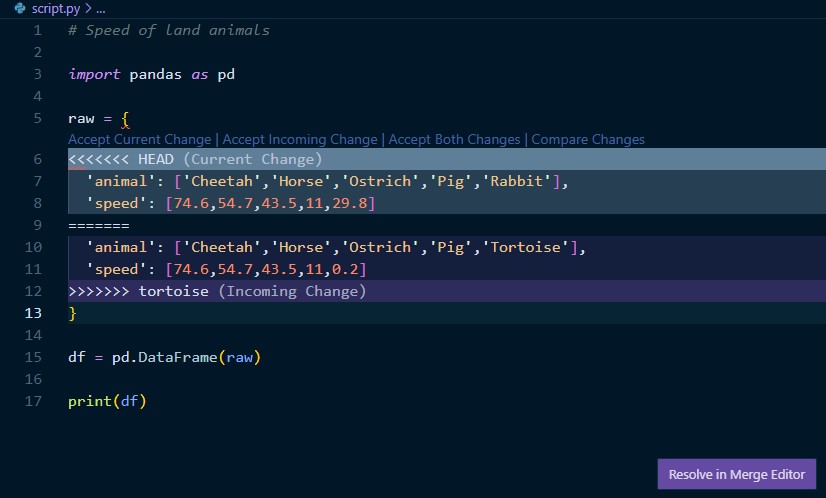826x498 pixels.
Task: Click line number 13 in the gutter
Action: [35, 314]
